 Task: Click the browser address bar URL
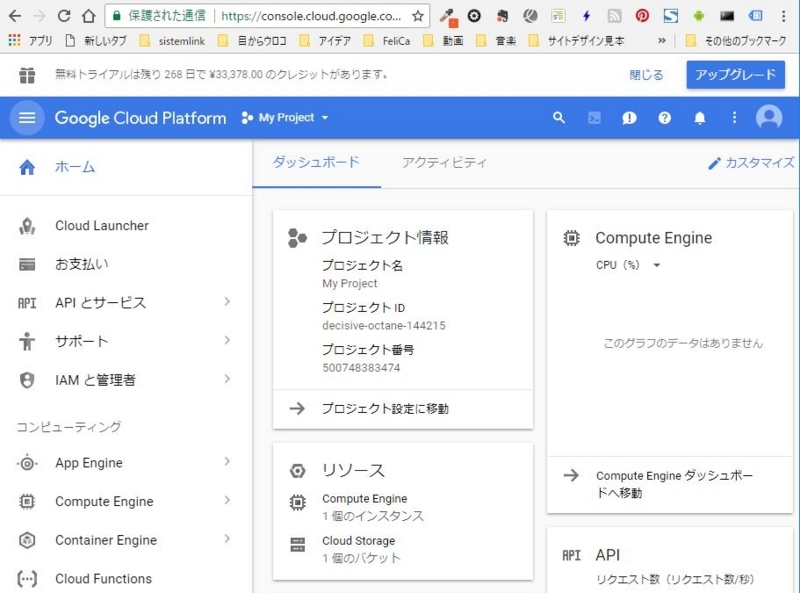[x=311, y=16]
